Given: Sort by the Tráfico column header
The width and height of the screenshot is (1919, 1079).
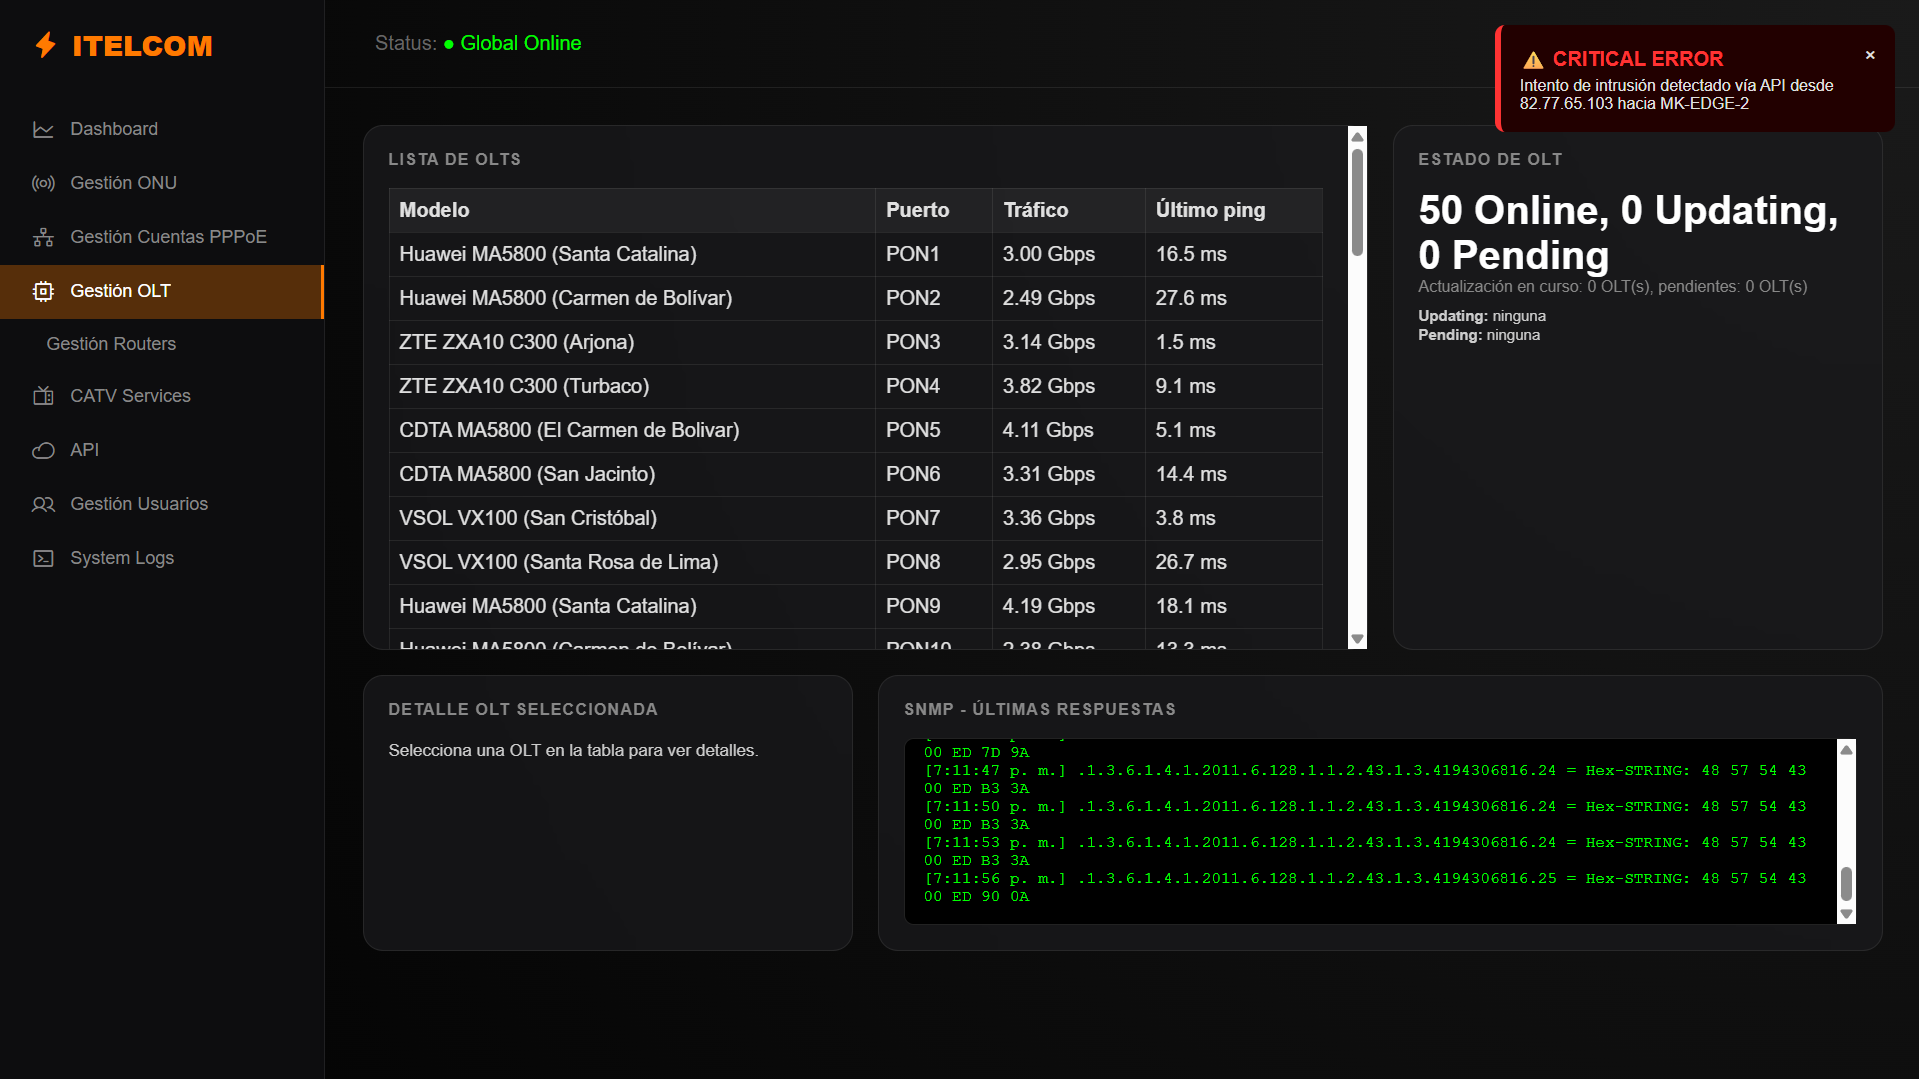Looking at the screenshot, I should pyautogui.click(x=1069, y=210).
